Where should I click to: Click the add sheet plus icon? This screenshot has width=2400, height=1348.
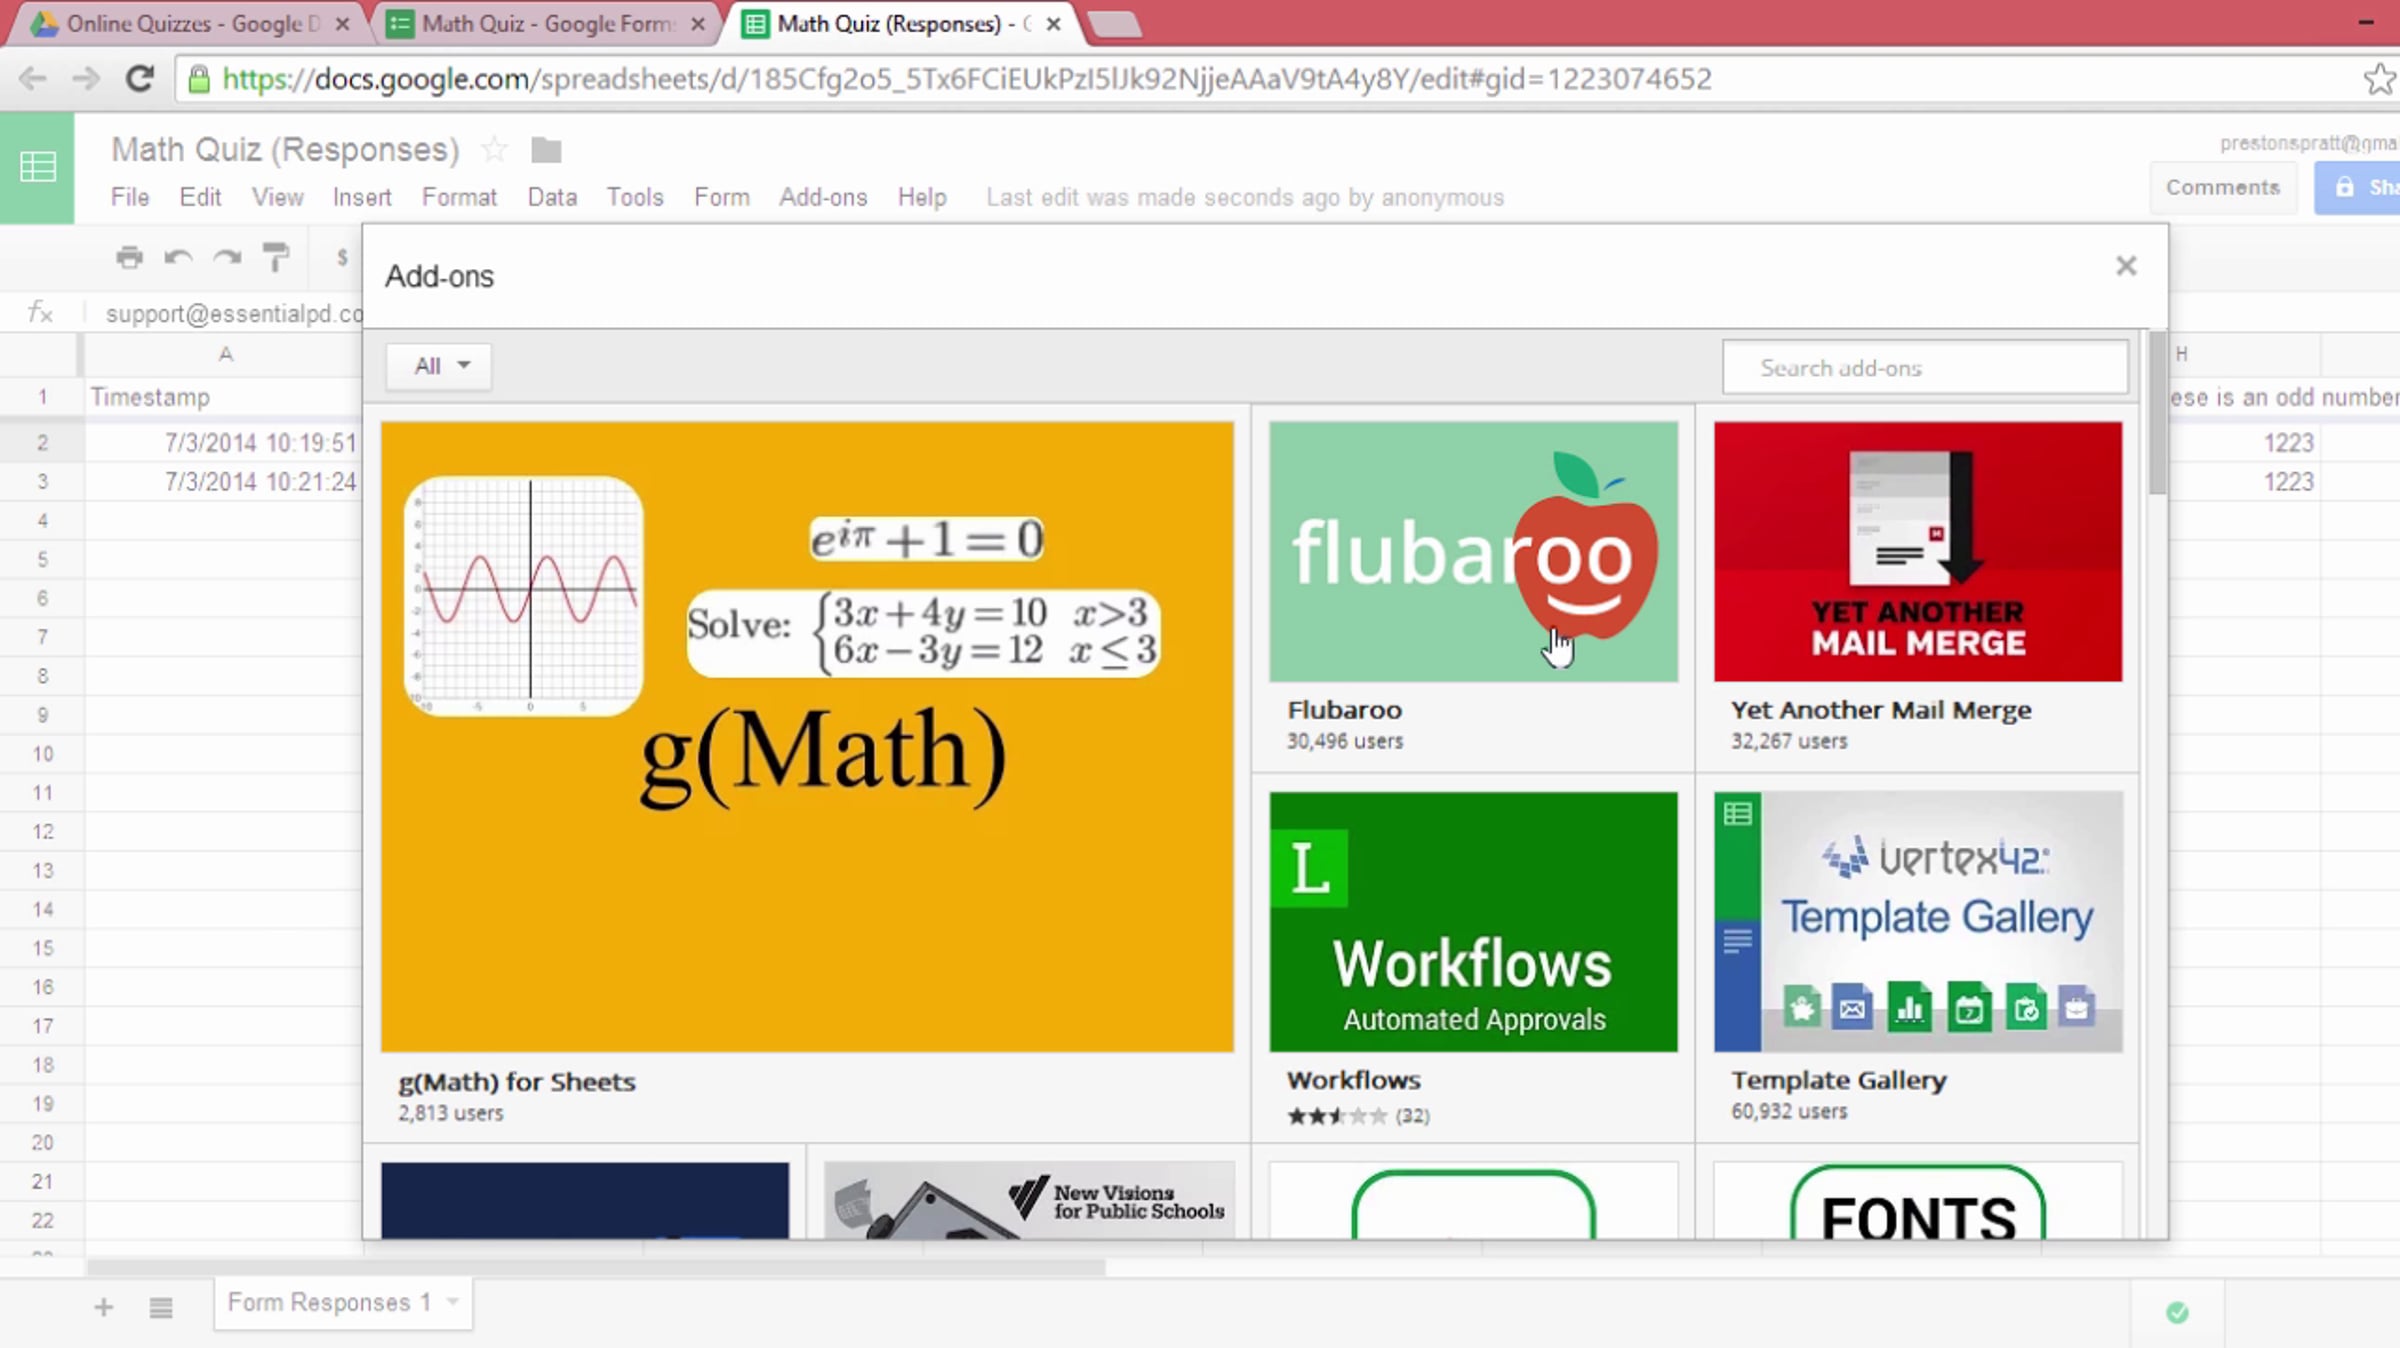pyautogui.click(x=103, y=1307)
